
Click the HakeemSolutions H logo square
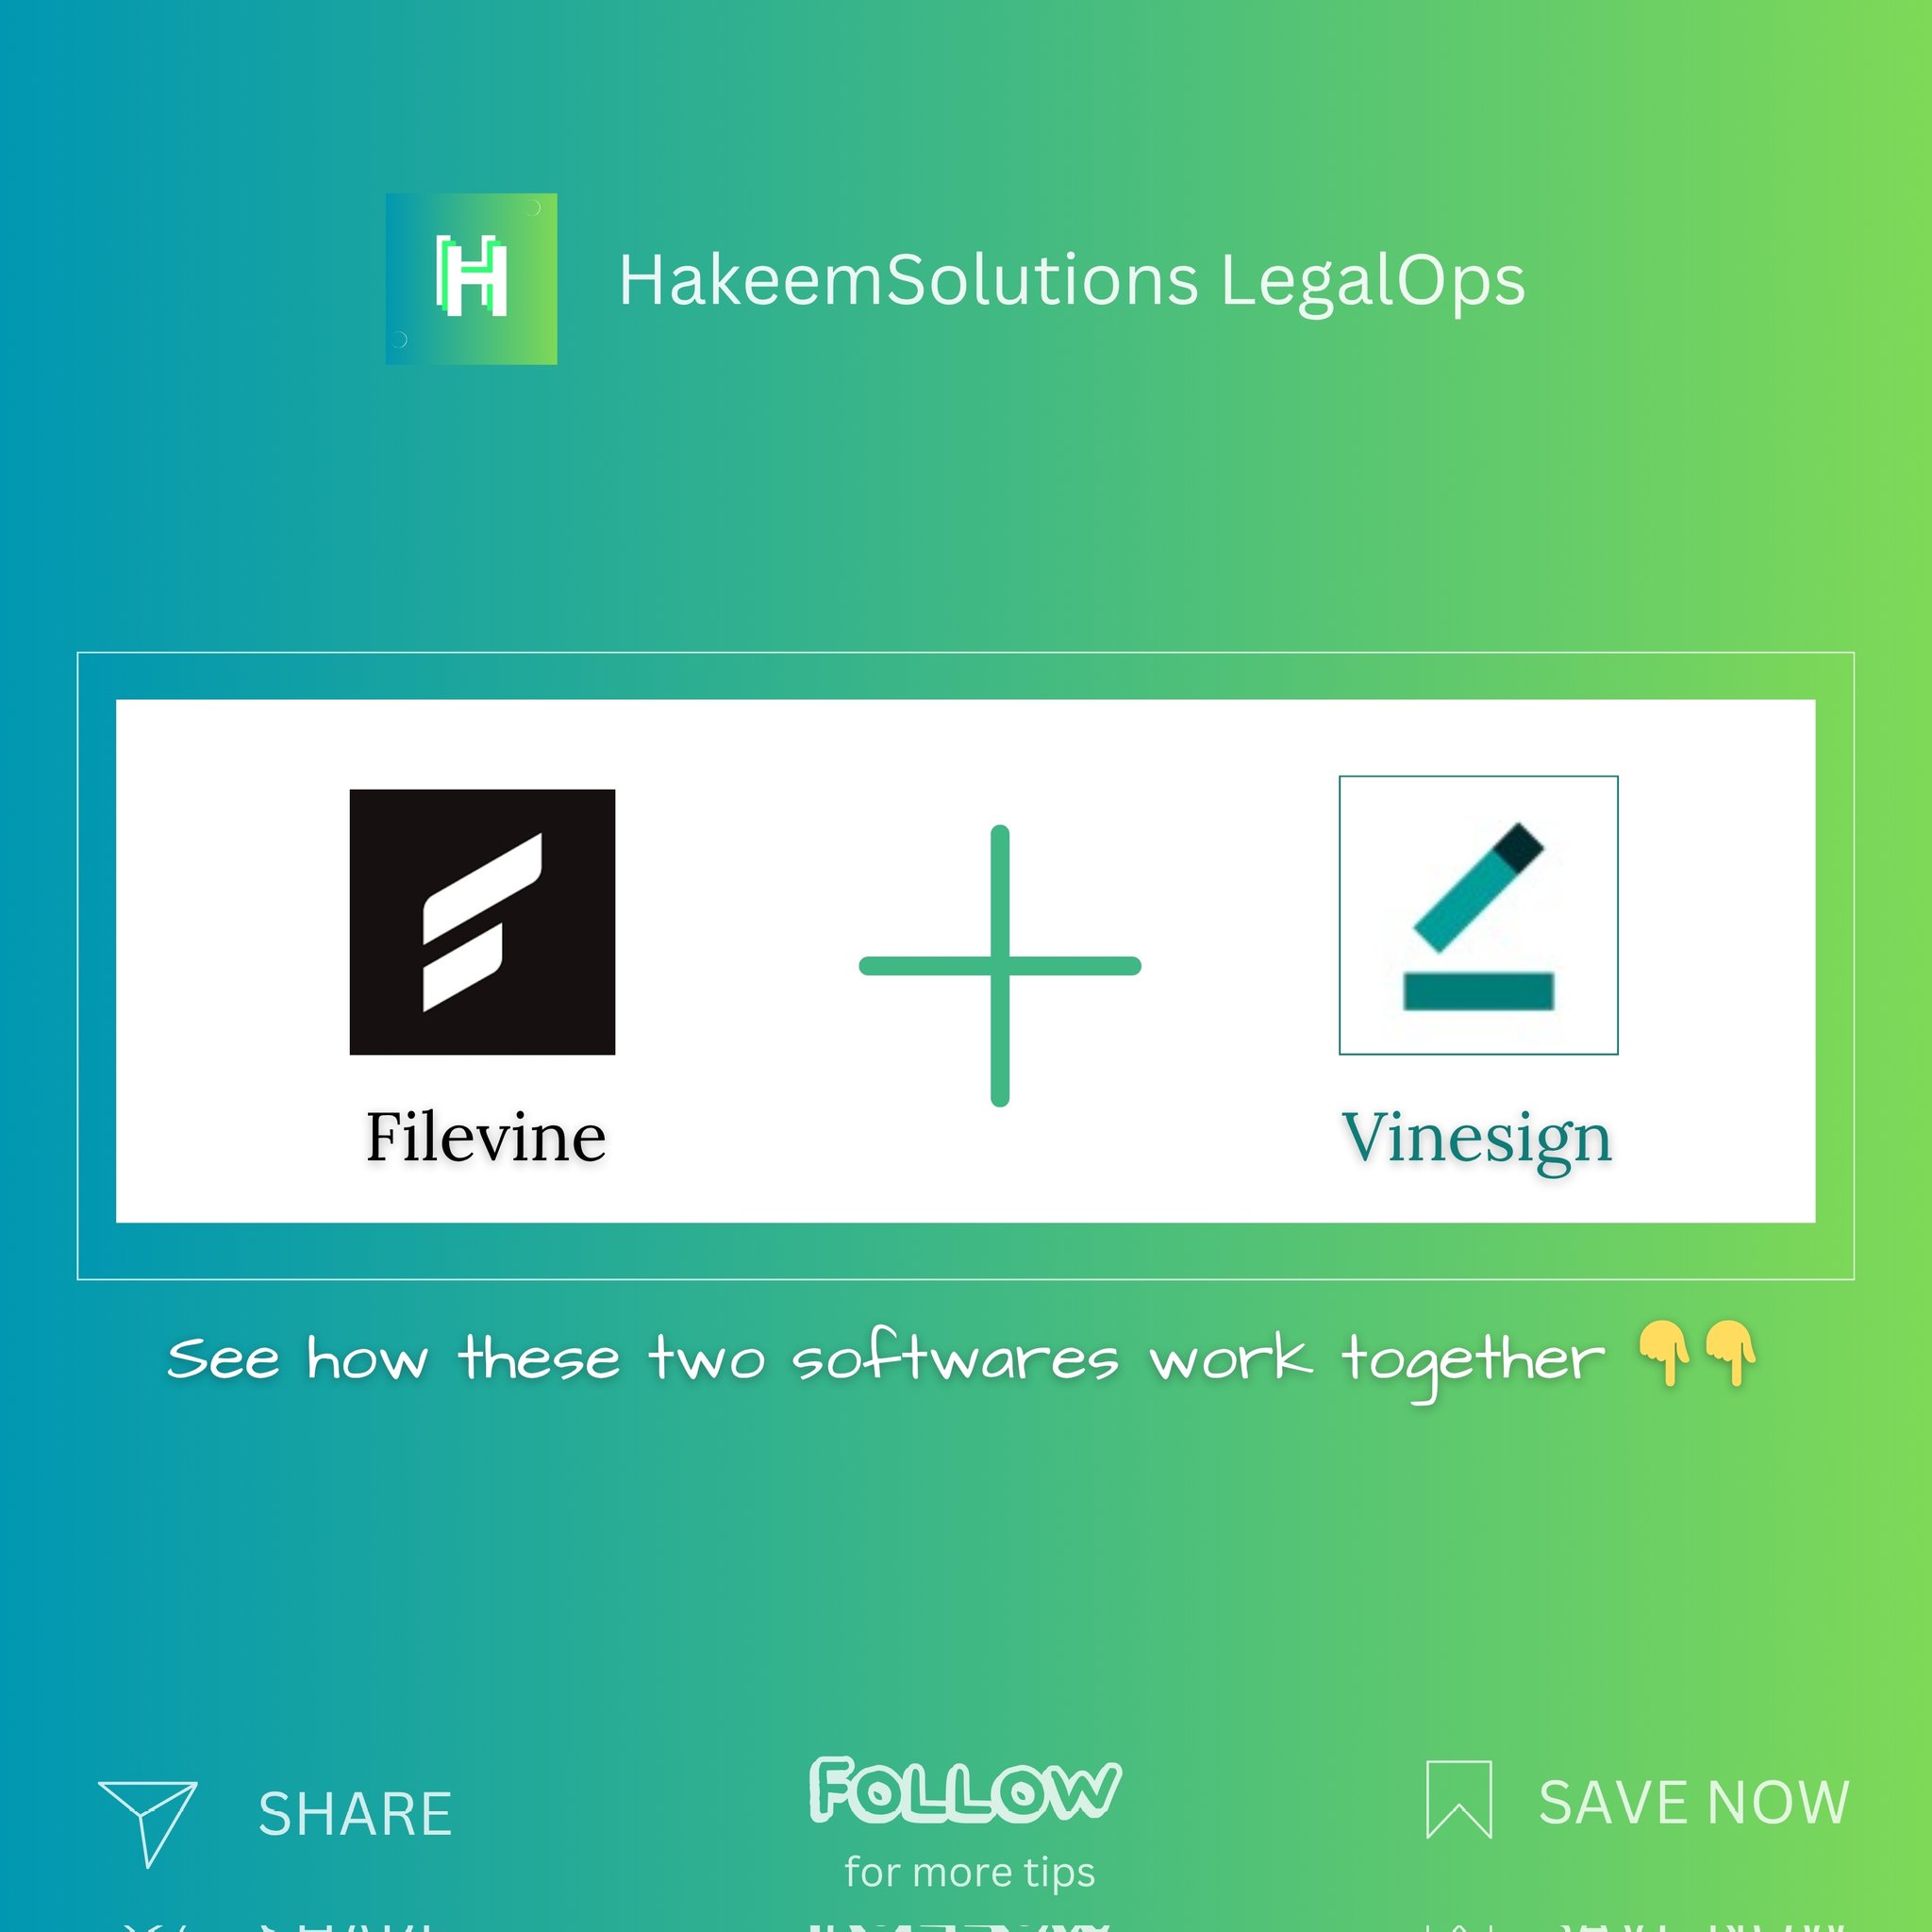point(471,279)
